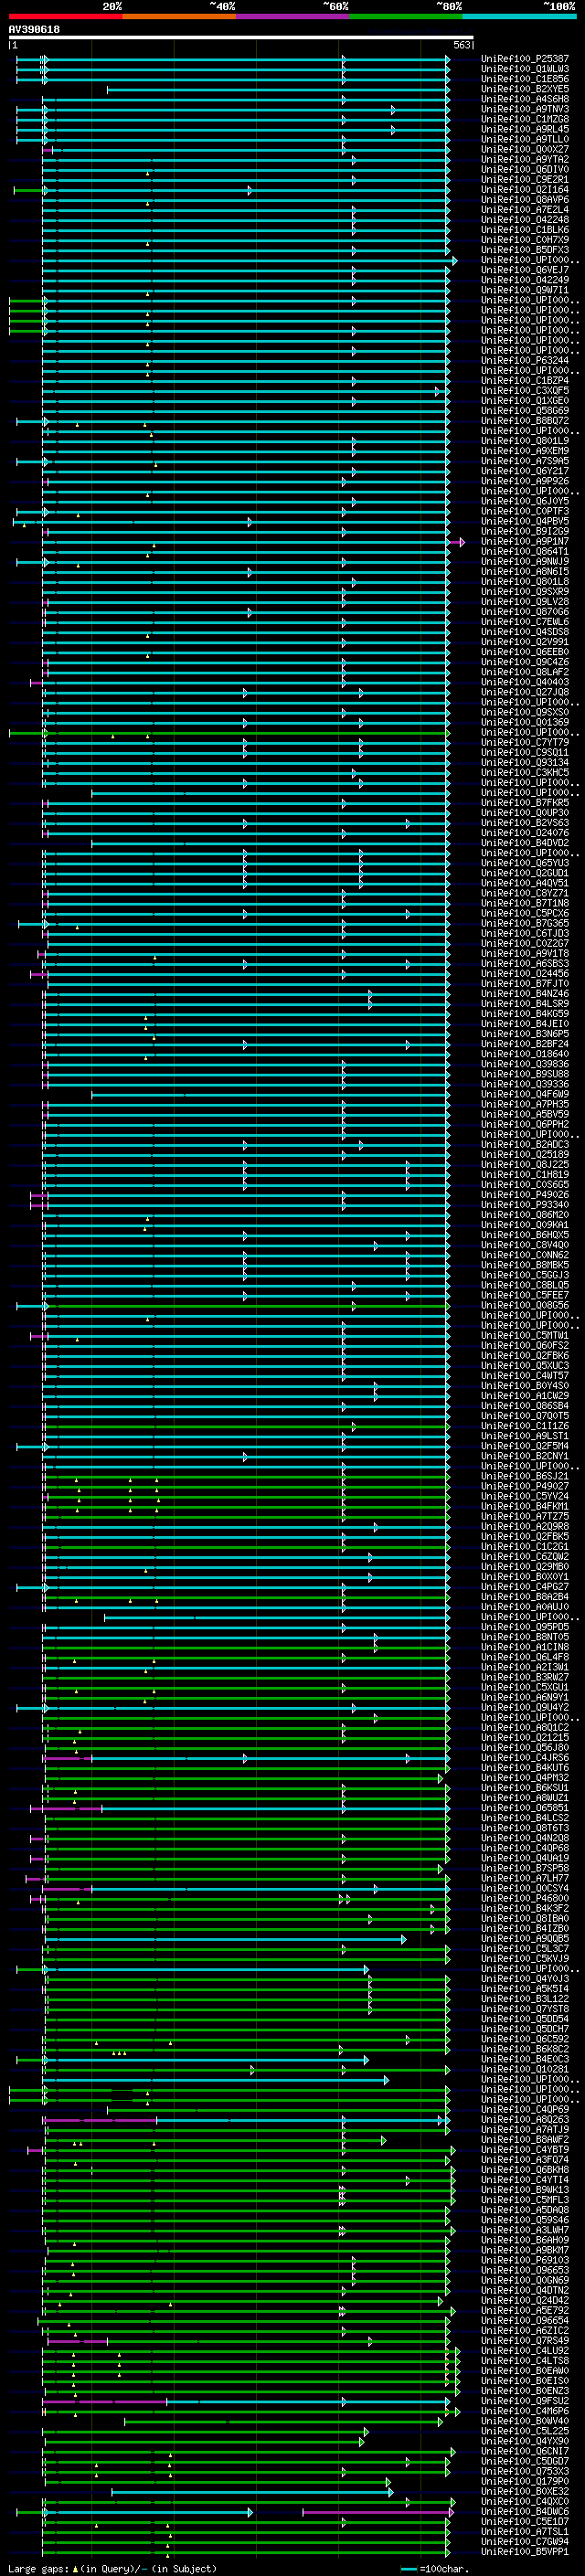Open the UniRef100_Q801L8 entry
585x2576 pixels.
click(x=525, y=581)
